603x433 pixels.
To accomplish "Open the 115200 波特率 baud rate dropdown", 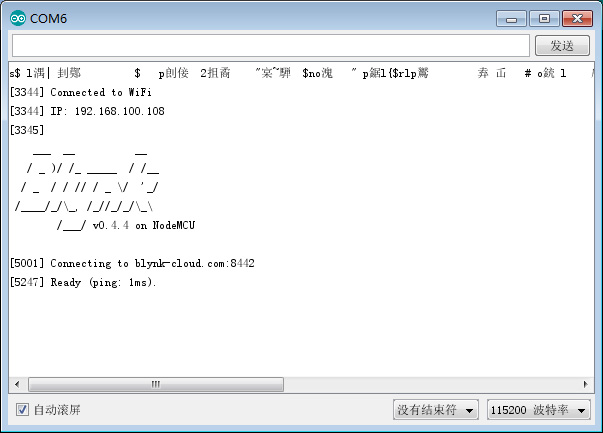I will pos(538,410).
